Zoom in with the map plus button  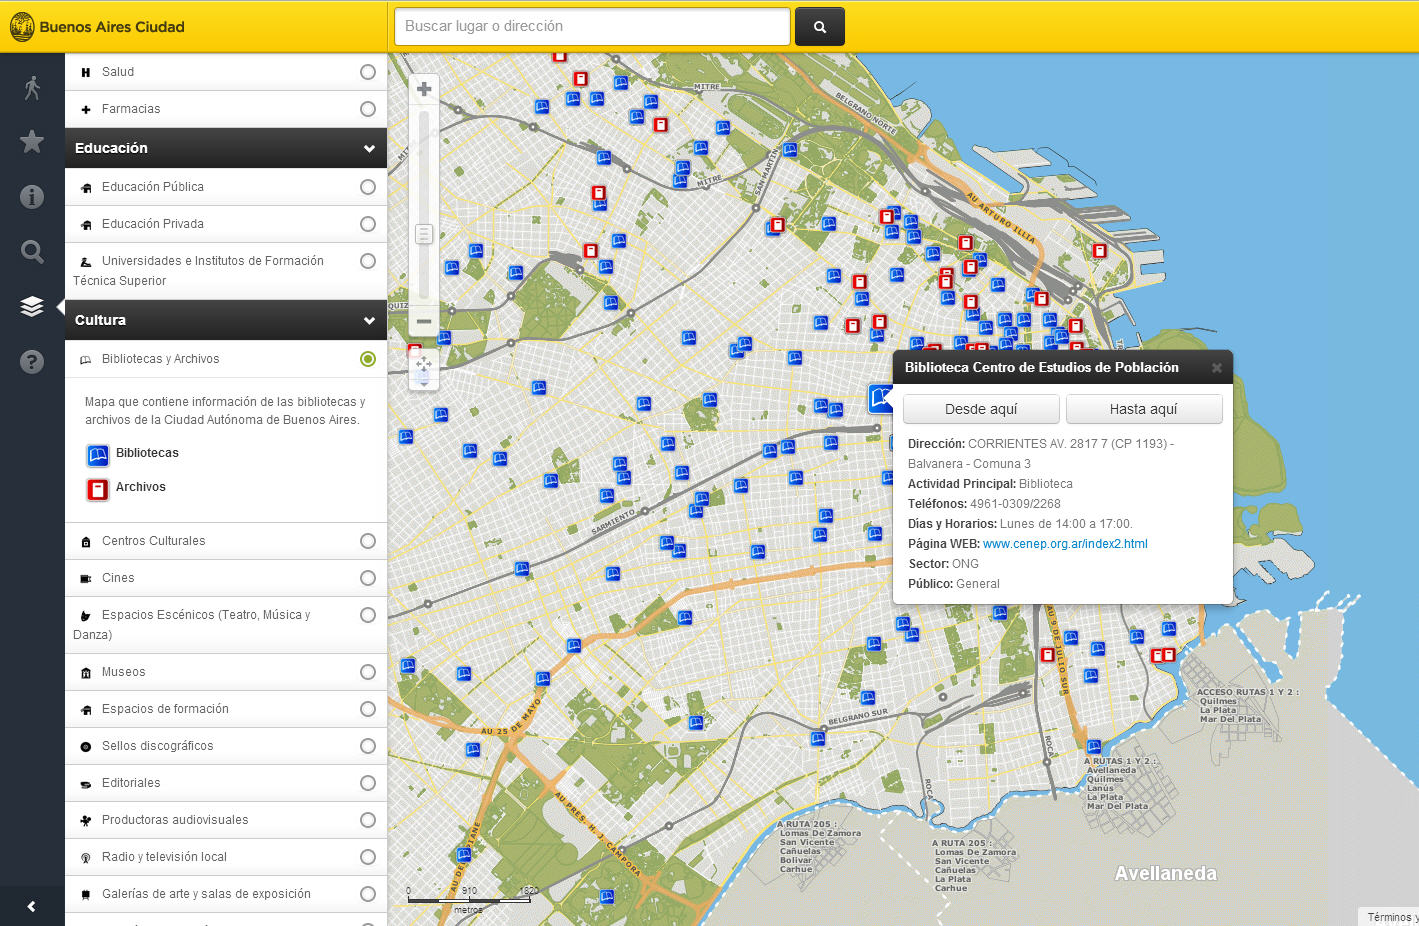point(423,87)
